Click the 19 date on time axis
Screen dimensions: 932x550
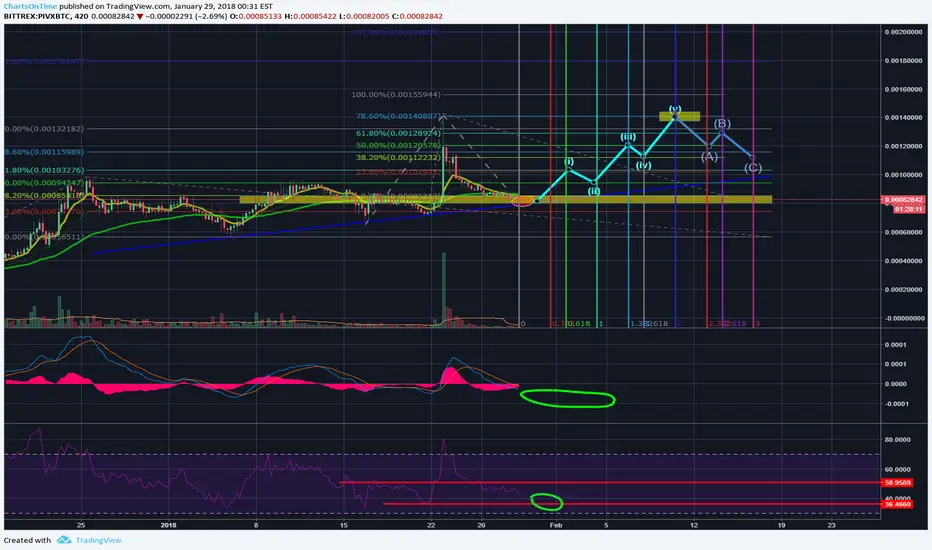[x=781, y=525]
